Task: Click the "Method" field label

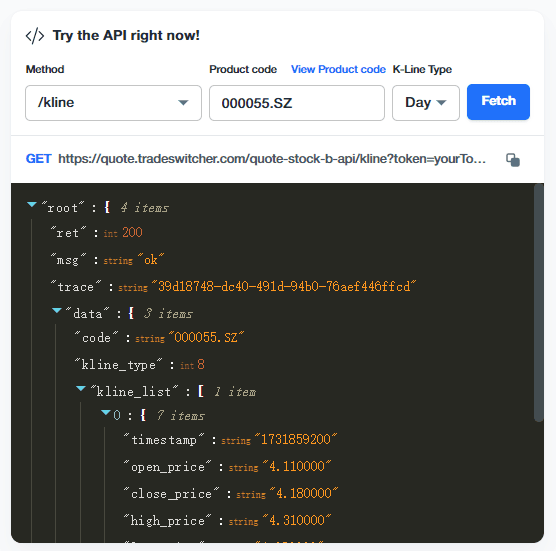Action: click(45, 69)
